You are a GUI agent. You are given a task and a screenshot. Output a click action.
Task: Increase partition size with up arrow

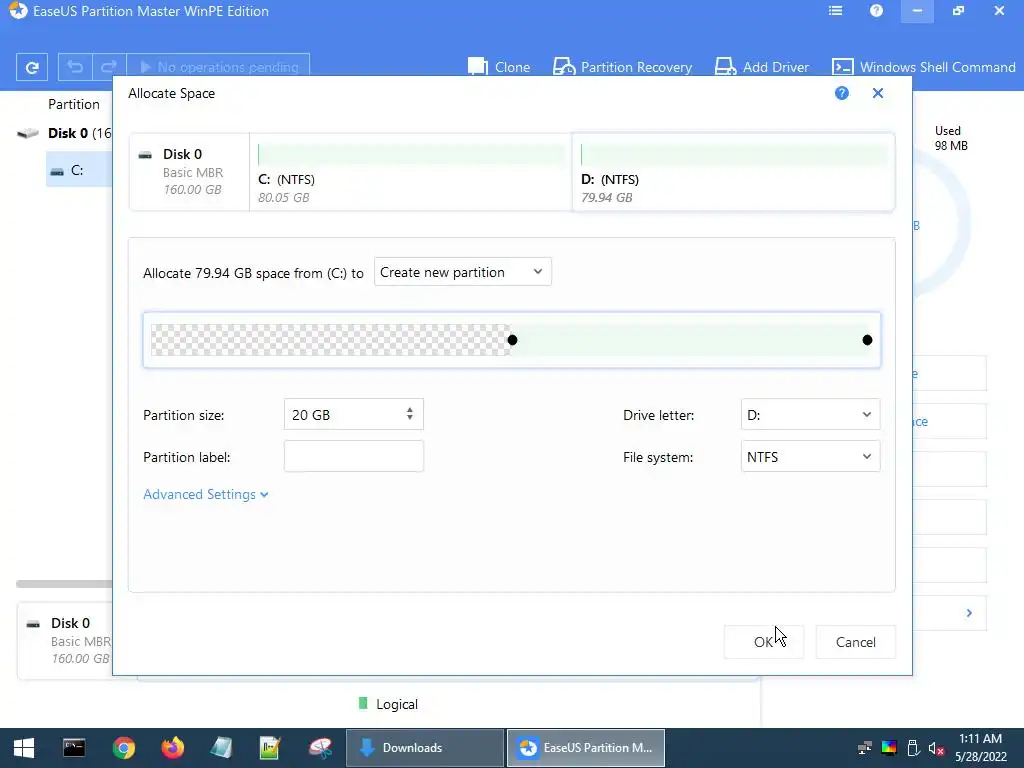pyautogui.click(x=409, y=410)
